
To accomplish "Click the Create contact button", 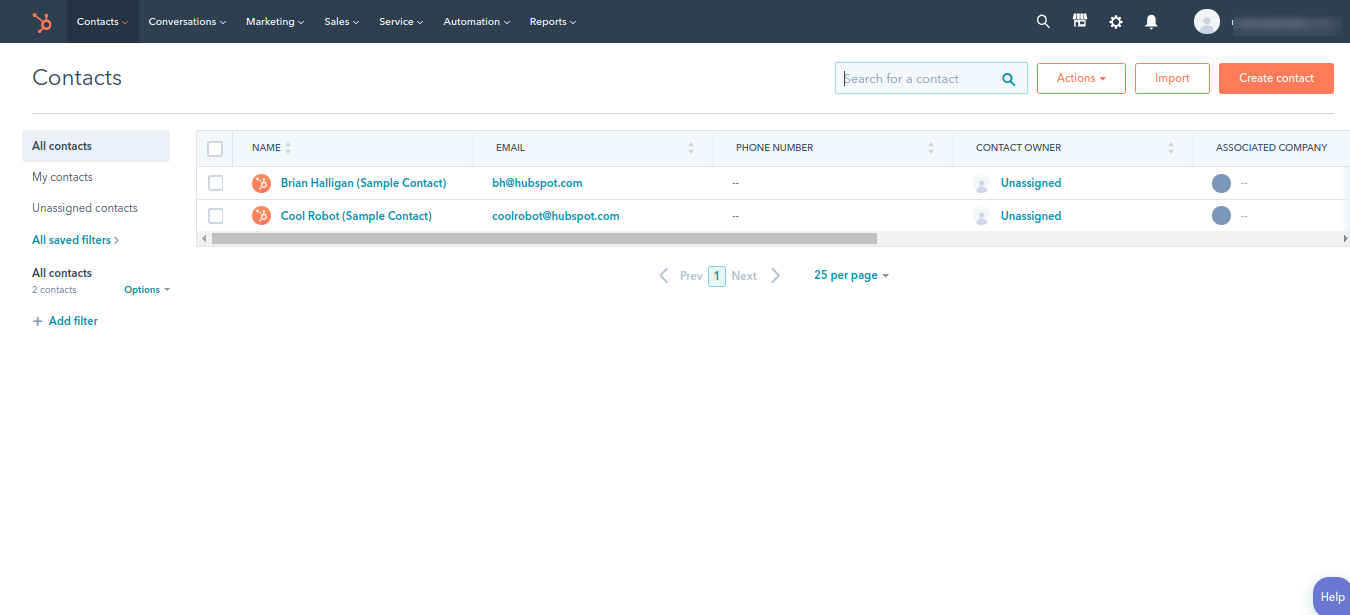I will click(x=1276, y=78).
